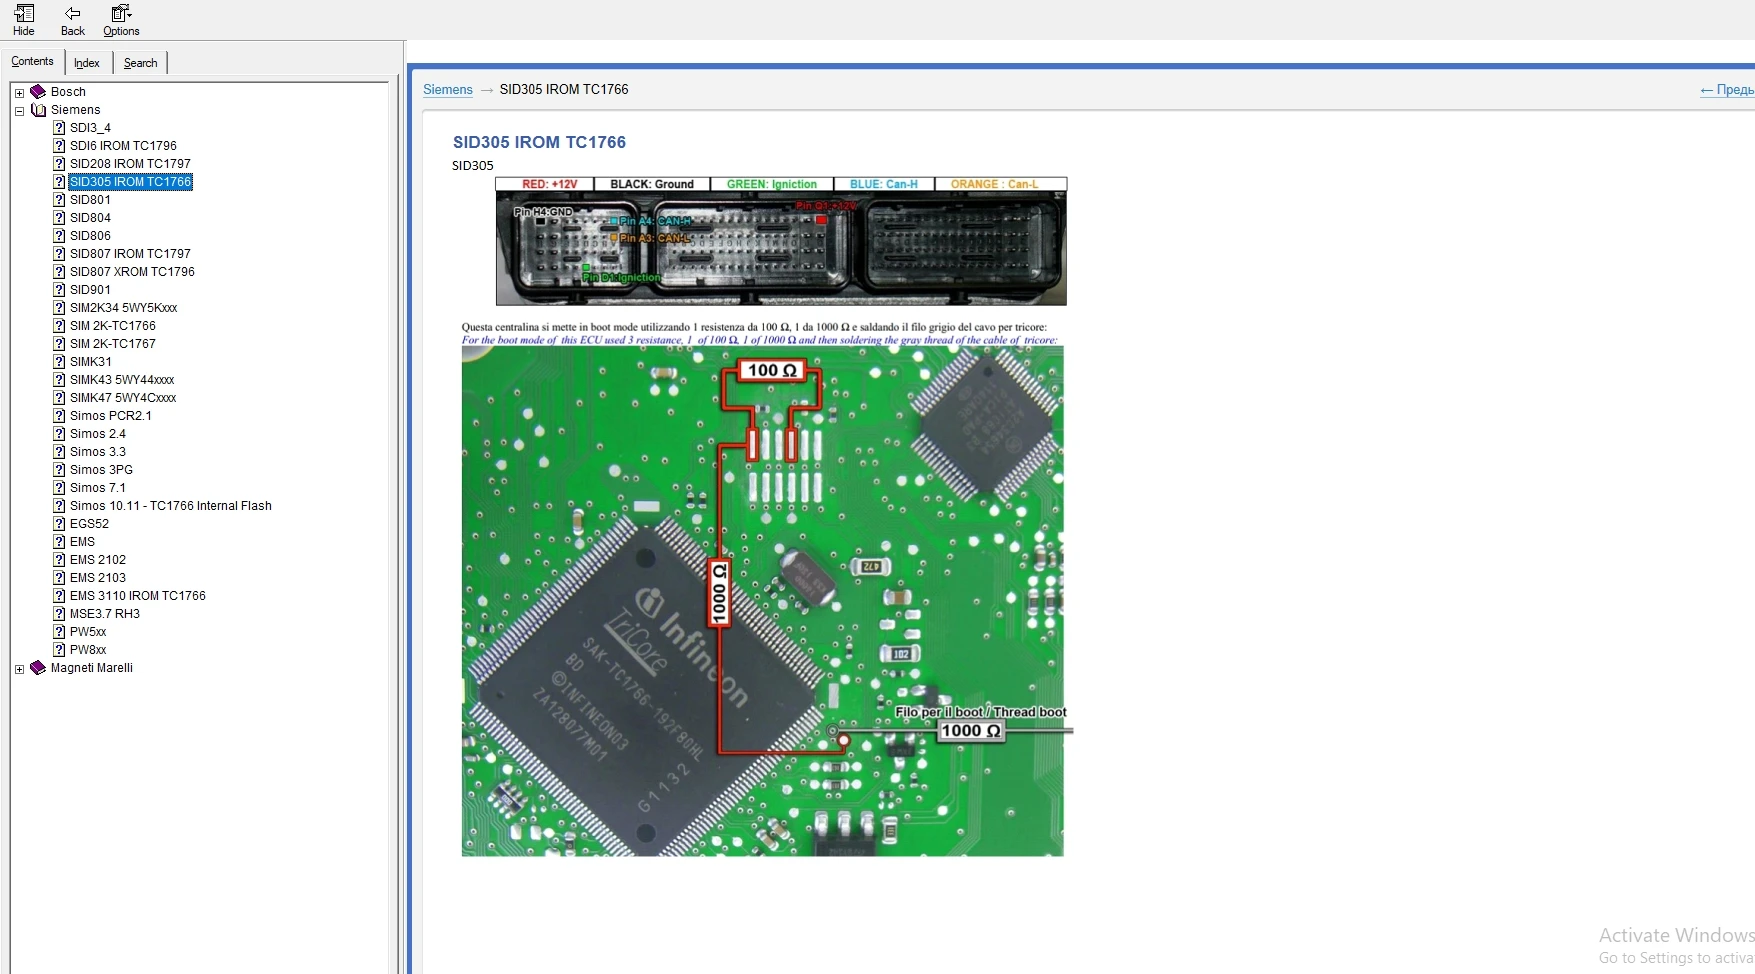The height and width of the screenshot is (974, 1755).
Task: Click the Back arrow toolbar icon
Action: tap(72, 14)
